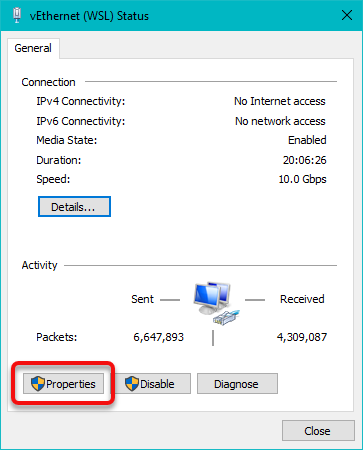Run Diagnose on the connection
363x450 pixels.
point(237,384)
